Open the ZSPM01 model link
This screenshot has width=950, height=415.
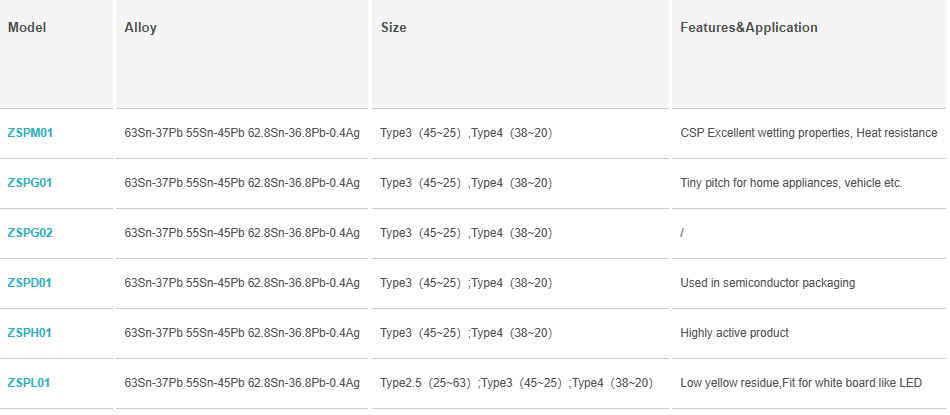(x=30, y=133)
